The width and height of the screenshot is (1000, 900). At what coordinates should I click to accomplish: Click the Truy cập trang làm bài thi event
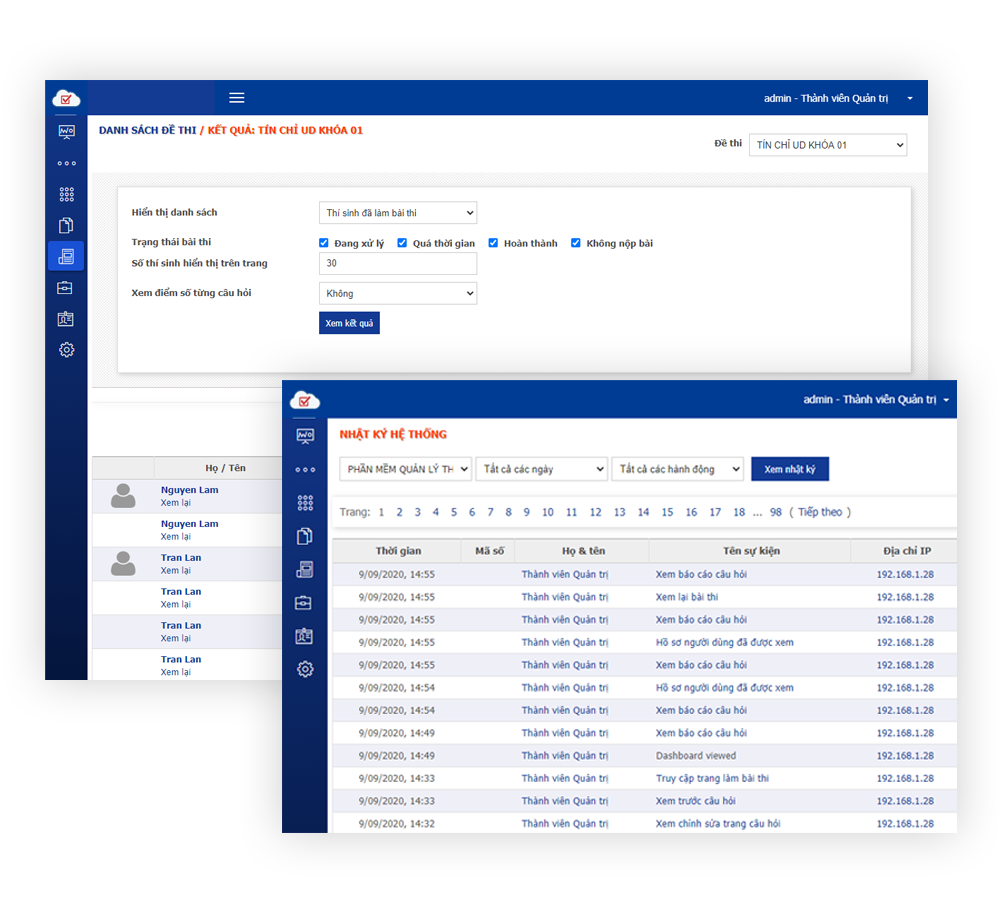(x=712, y=778)
